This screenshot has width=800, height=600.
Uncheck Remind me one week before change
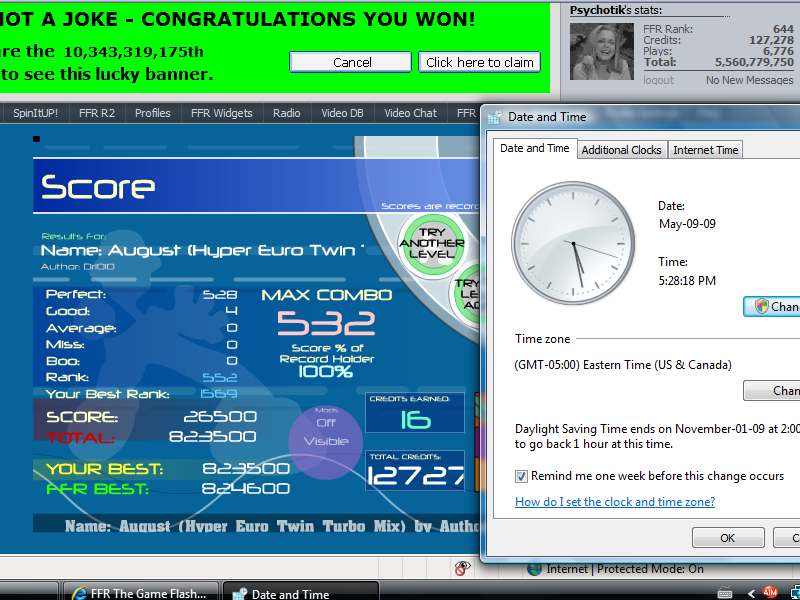(521, 476)
